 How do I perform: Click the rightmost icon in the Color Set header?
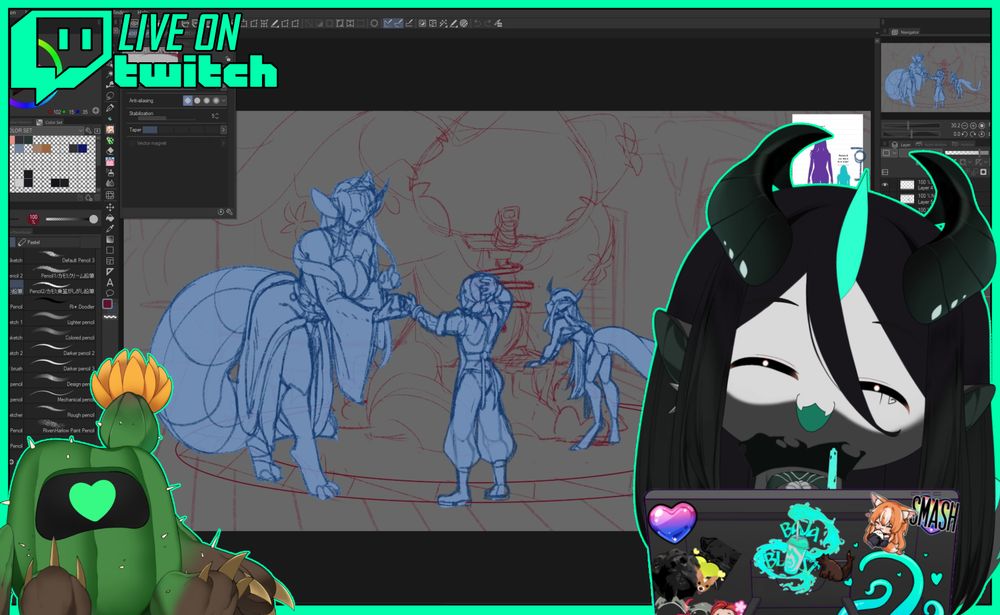pos(97,131)
